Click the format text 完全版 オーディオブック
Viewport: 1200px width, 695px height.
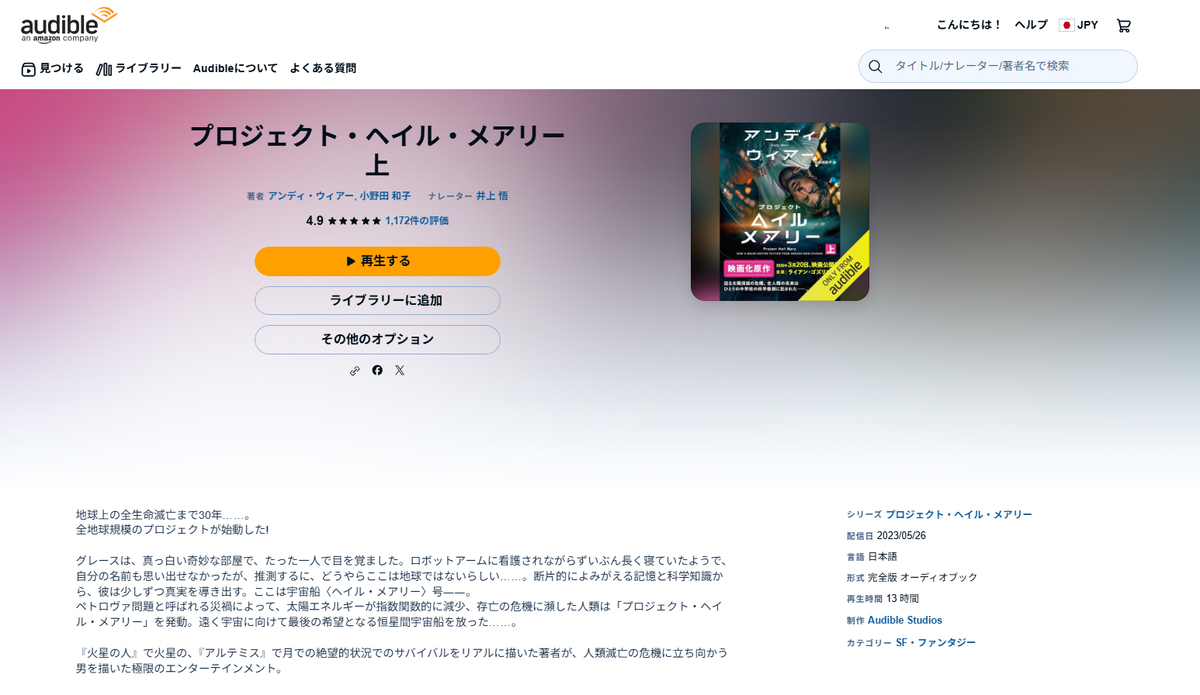(923, 577)
